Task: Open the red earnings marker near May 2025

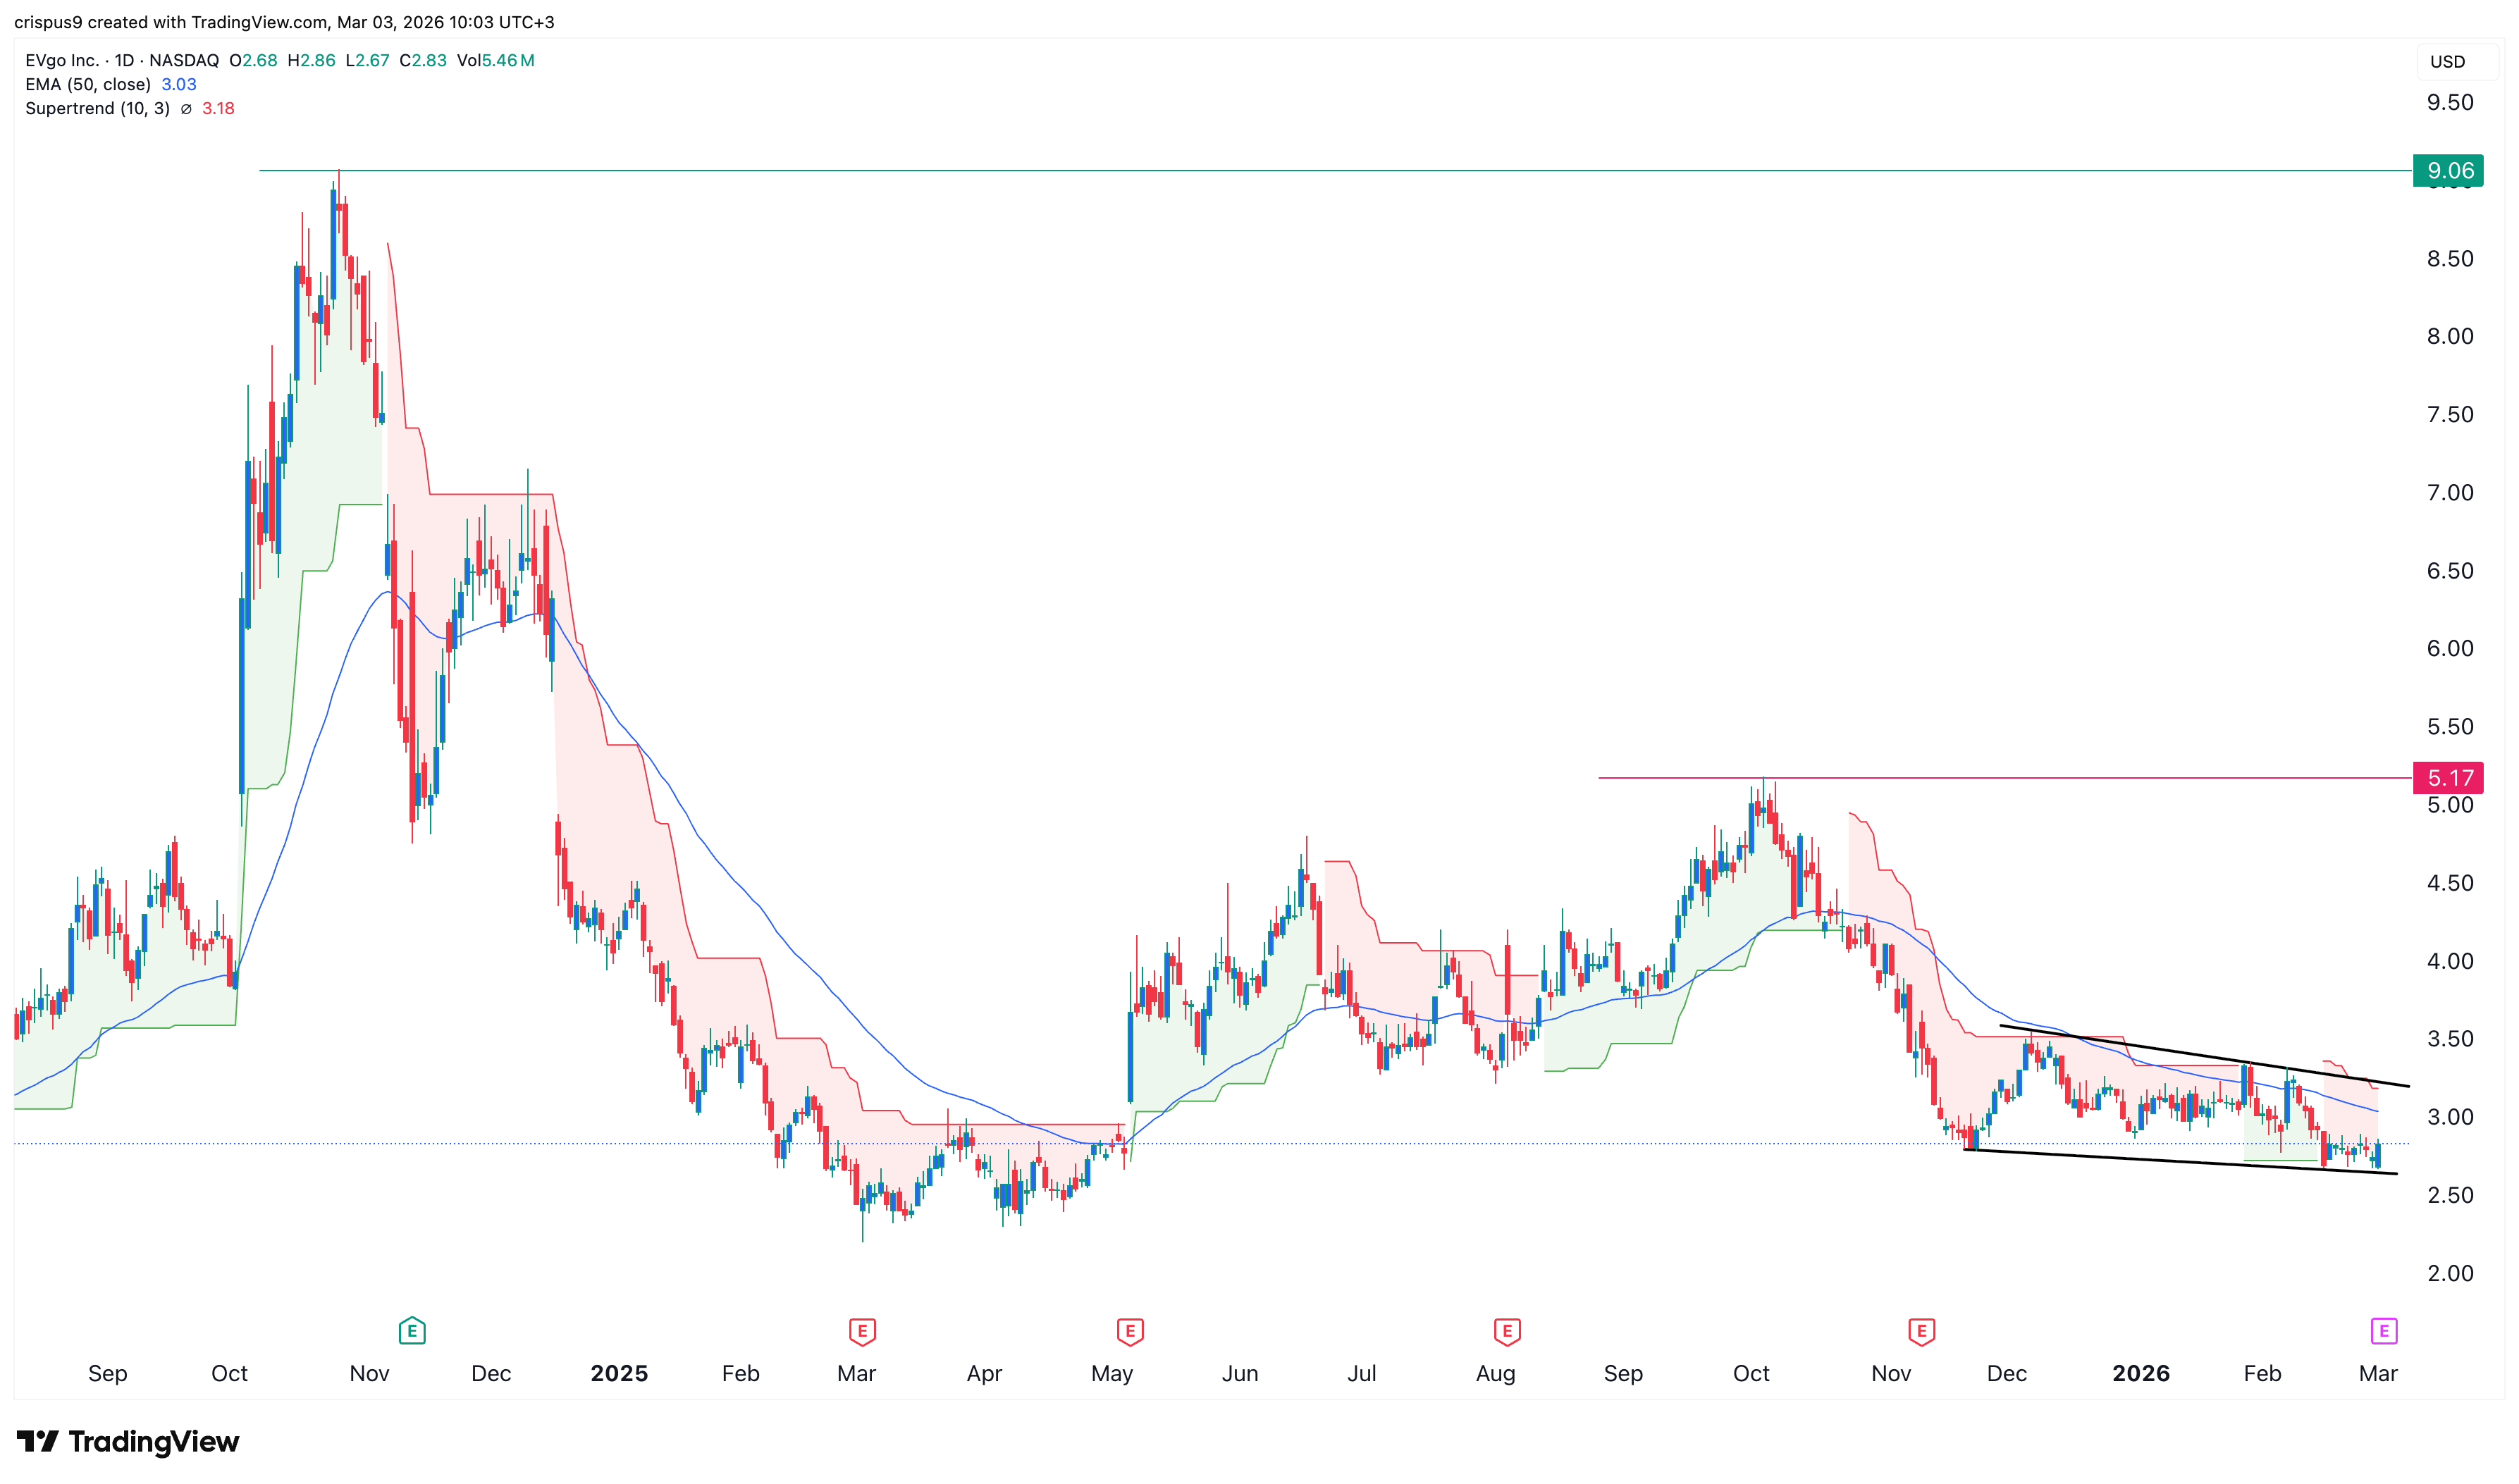Action: 1130,1331
